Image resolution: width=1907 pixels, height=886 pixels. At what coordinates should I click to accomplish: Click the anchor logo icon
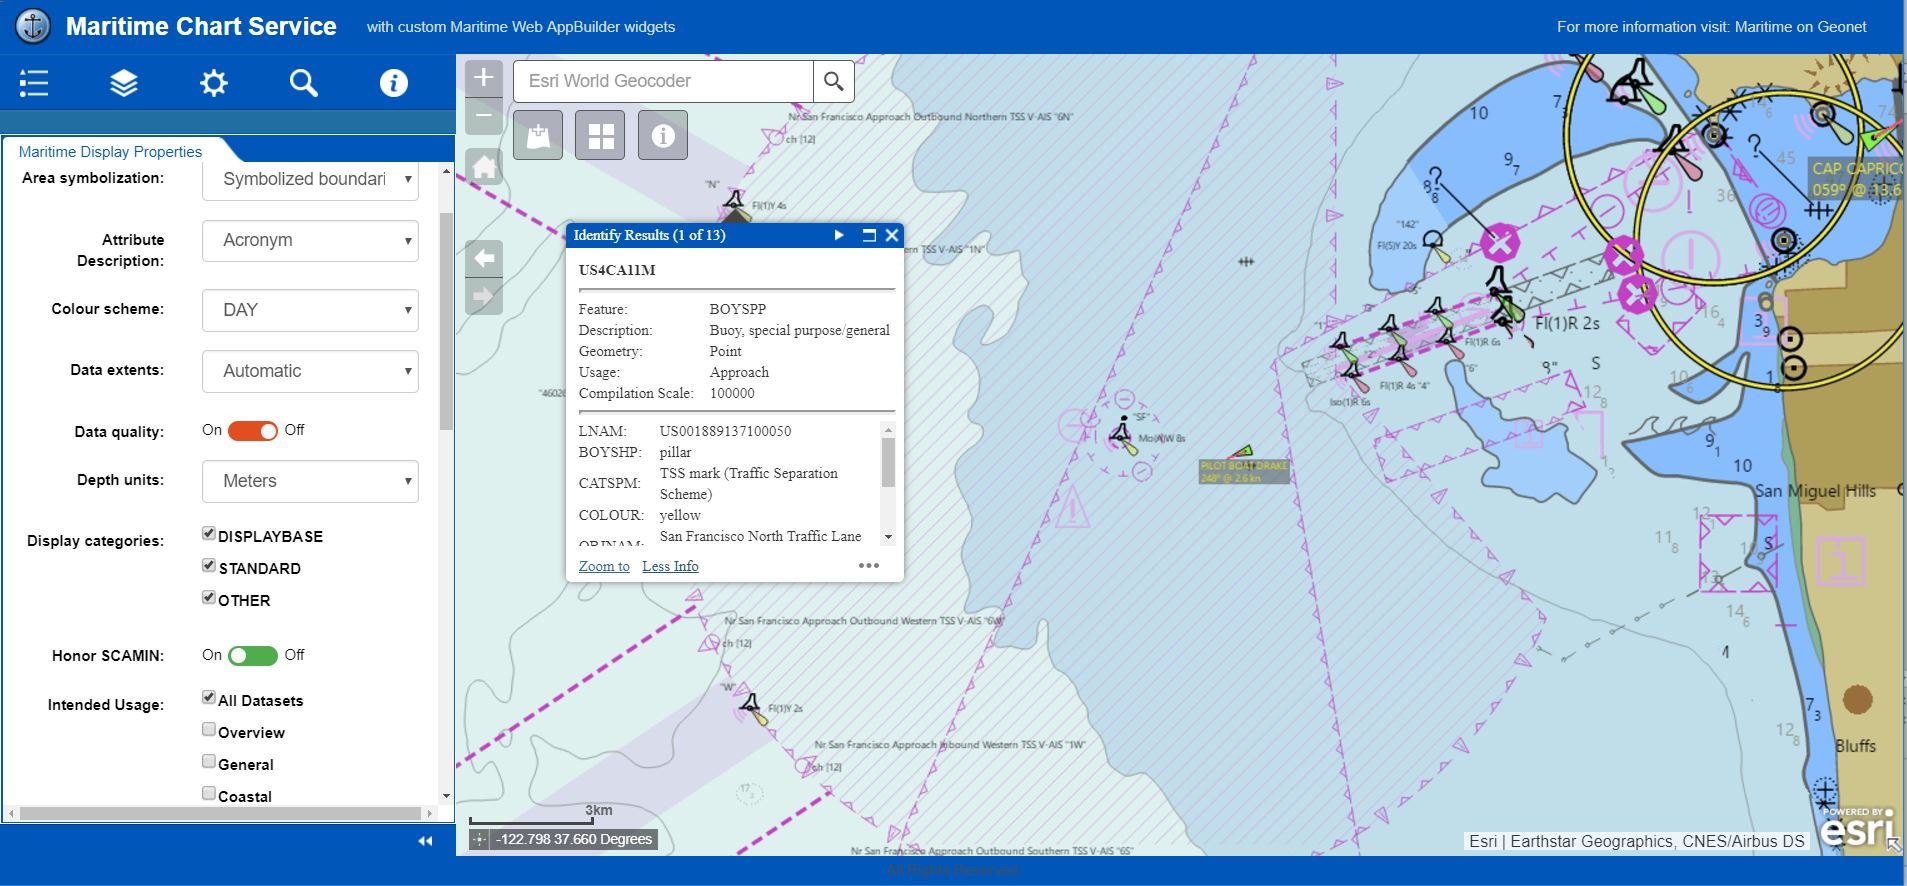click(x=34, y=27)
